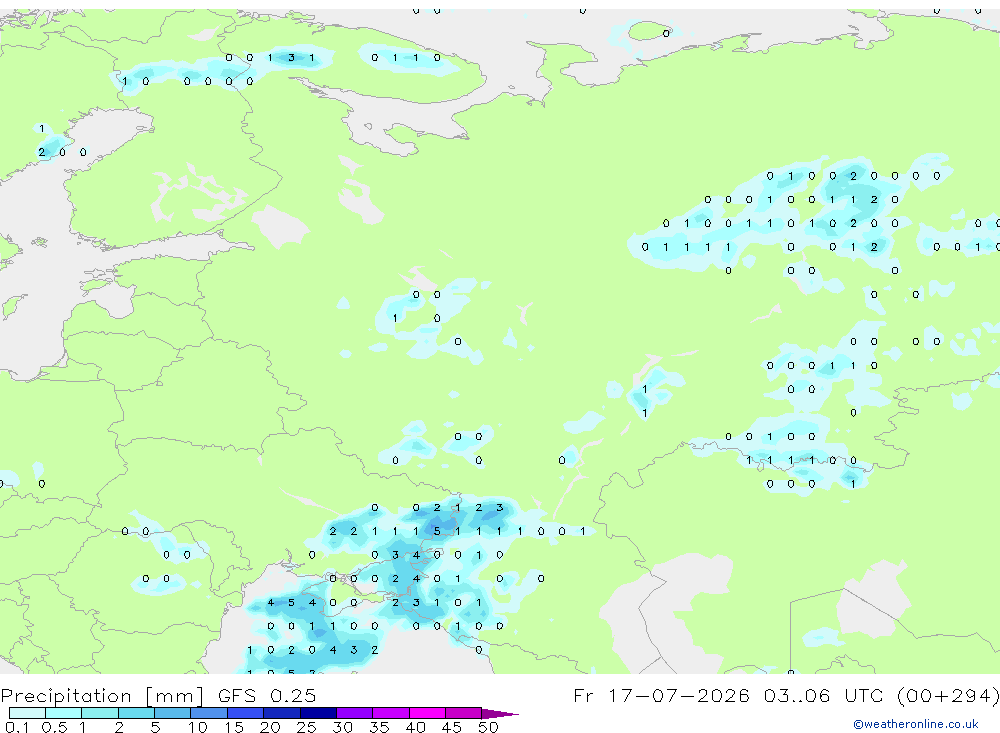Select the legend value '10'
1000x733 pixels.
[x=198, y=727]
